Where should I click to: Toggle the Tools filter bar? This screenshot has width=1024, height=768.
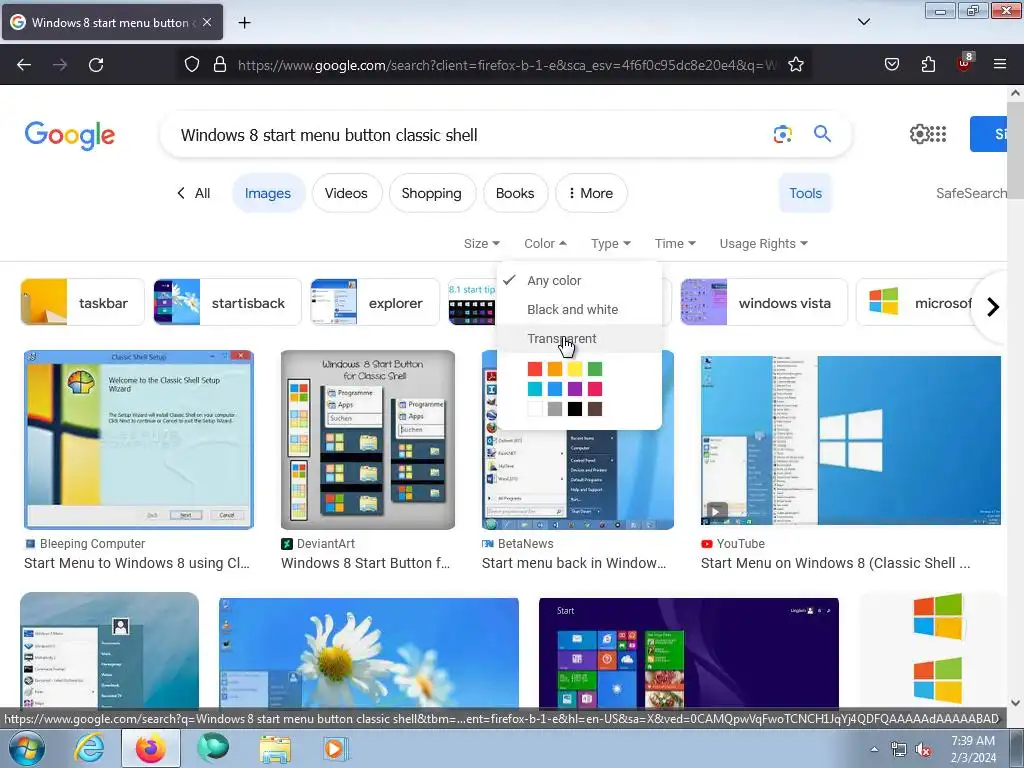click(805, 193)
